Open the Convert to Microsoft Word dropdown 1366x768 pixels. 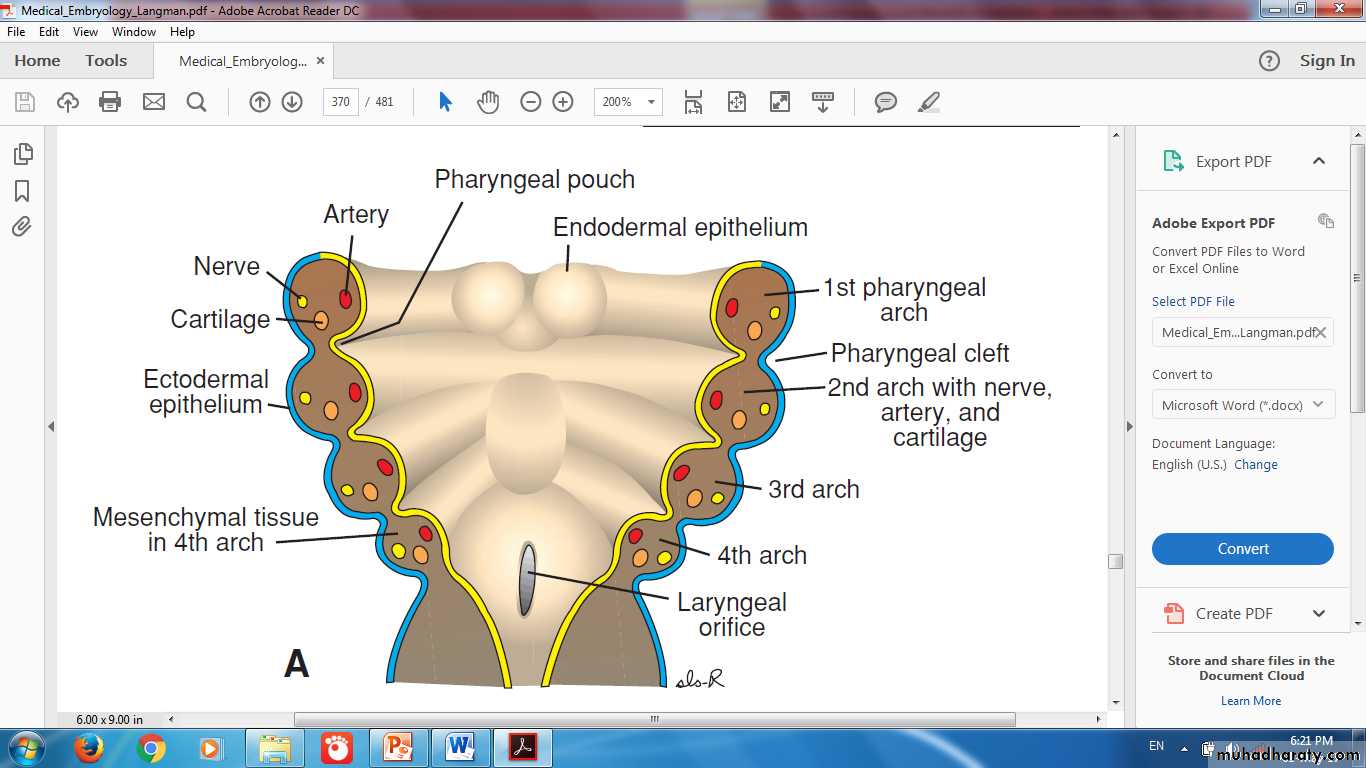click(x=1242, y=405)
